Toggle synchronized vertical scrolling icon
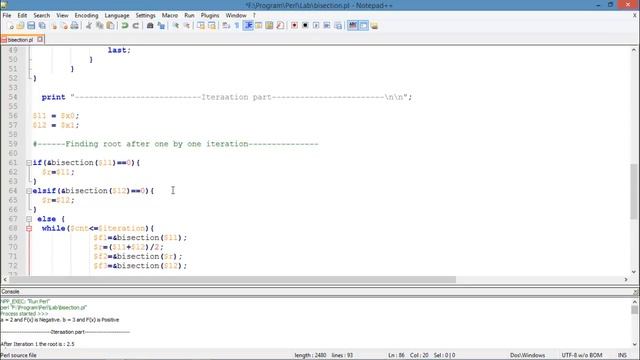 (201, 26)
